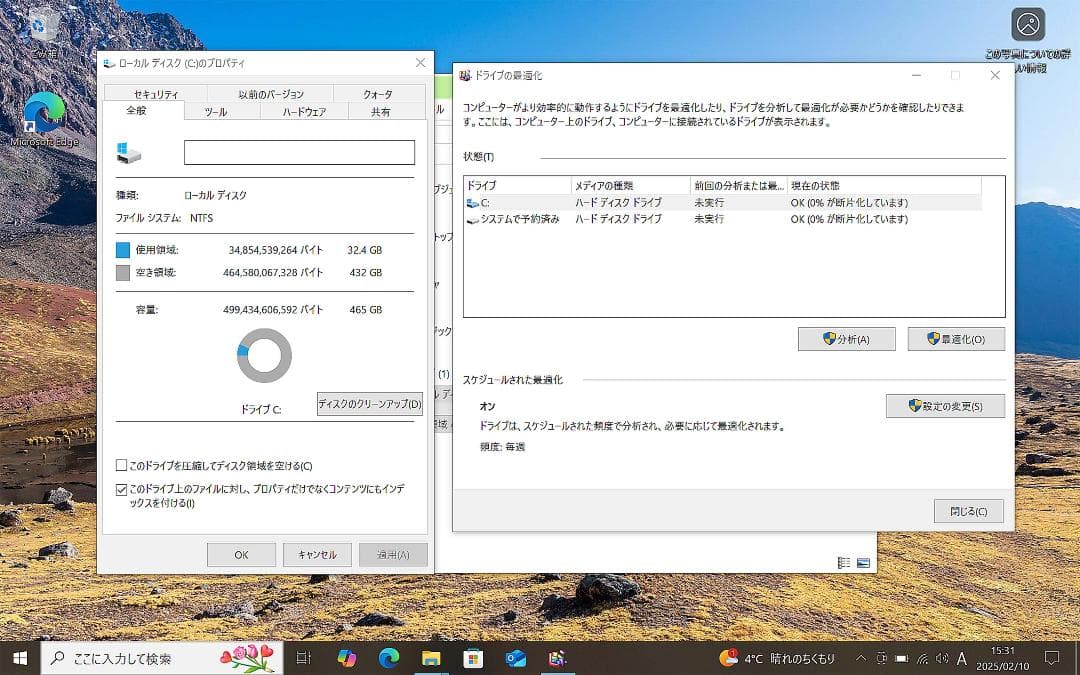Click the drive label input field

[298, 152]
